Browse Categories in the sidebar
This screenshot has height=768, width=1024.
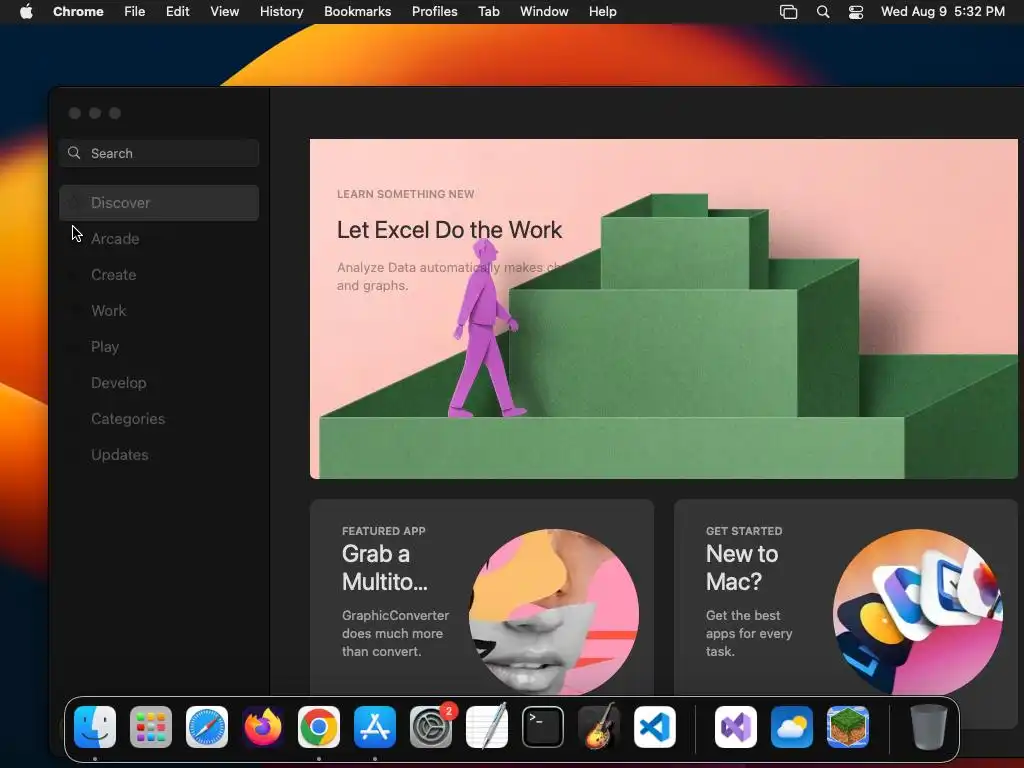pyautogui.click(x=159, y=418)
